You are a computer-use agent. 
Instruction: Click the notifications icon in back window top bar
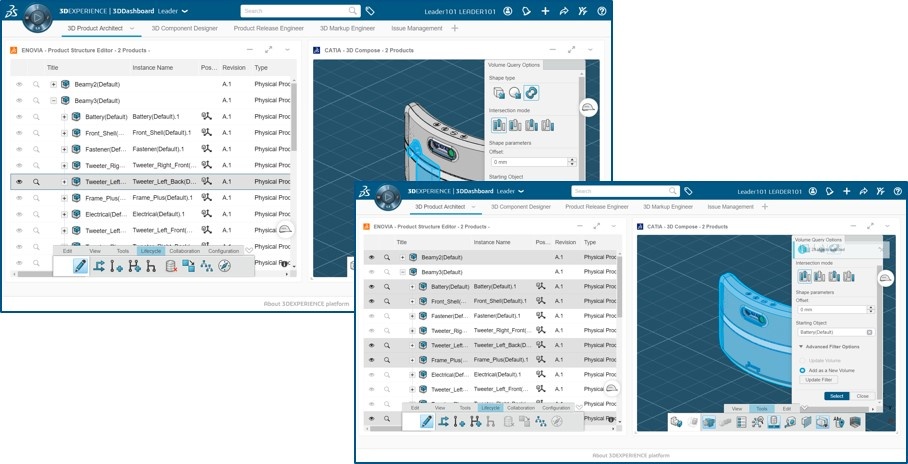click(526, 11)
